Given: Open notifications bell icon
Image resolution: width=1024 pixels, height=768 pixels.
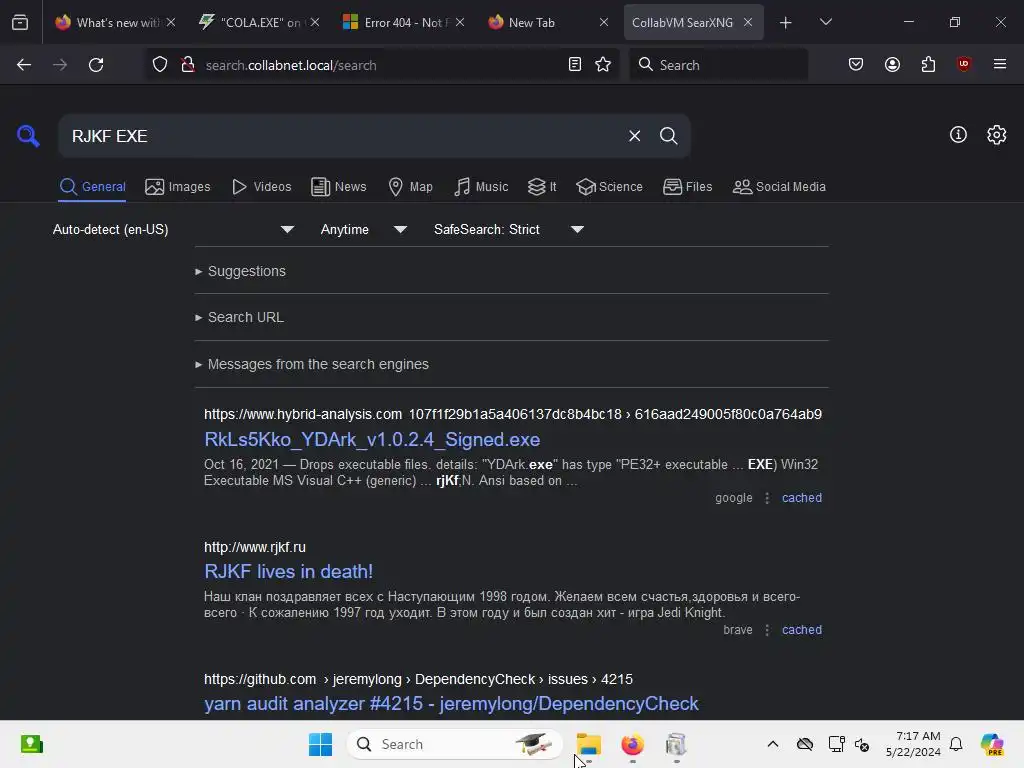Looking at the screenshot, I should tap(956, 744).
